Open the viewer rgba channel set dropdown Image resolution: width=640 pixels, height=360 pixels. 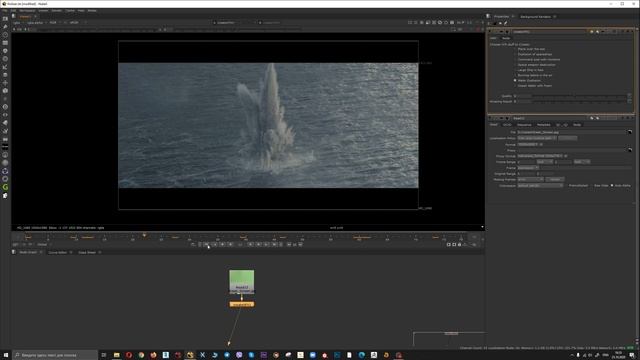coord(17,23)
